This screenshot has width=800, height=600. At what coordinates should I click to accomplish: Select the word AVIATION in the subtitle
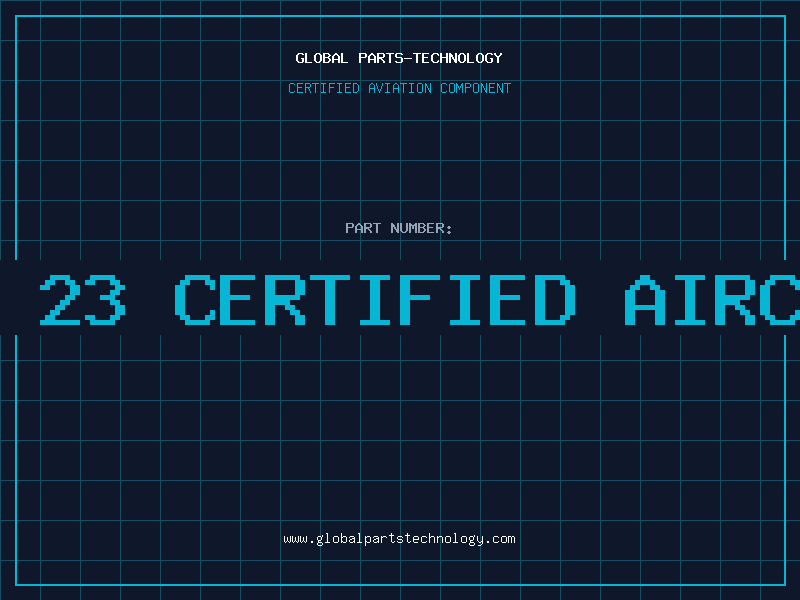(399, 88)
